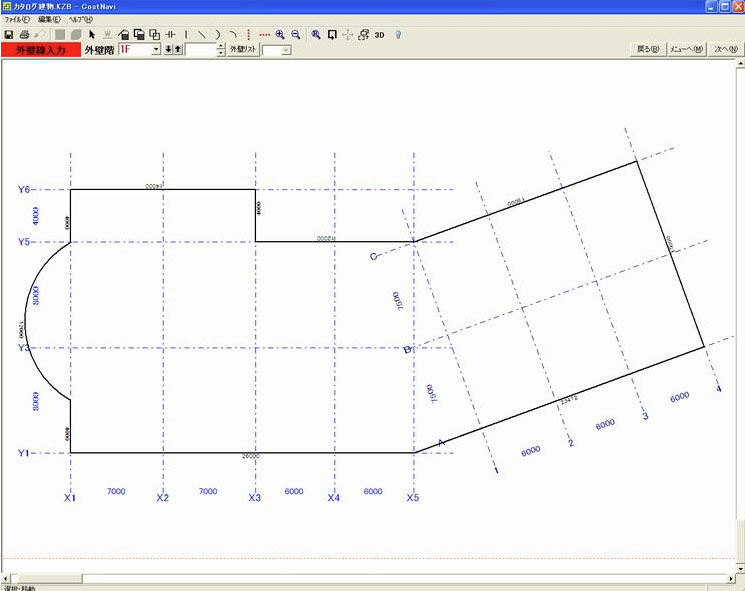Select the vertical line drawing tool
This screenshot has width=745, height=591.
click(x=186, y=34)
